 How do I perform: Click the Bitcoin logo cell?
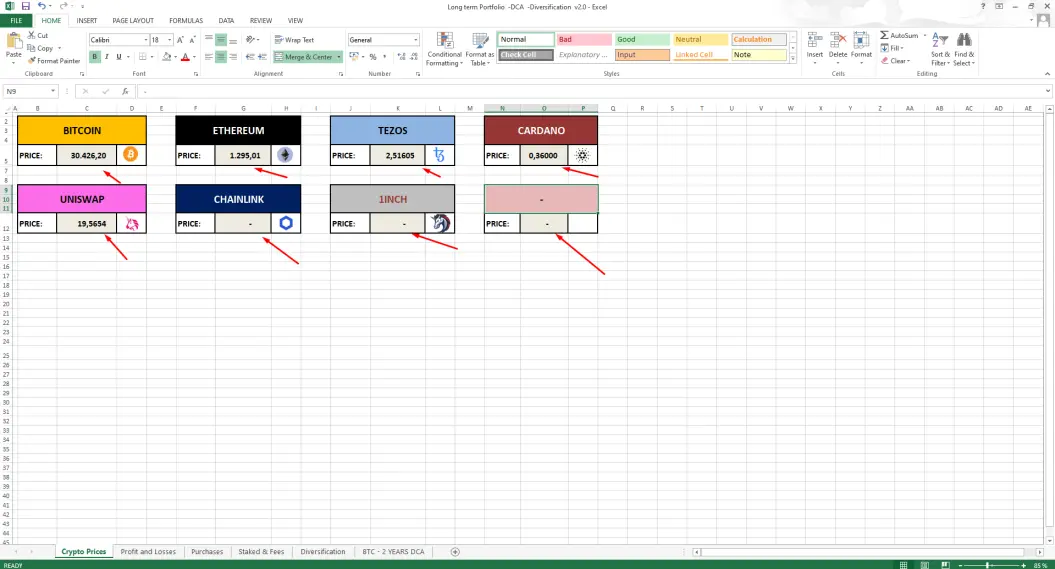(131, 155)
